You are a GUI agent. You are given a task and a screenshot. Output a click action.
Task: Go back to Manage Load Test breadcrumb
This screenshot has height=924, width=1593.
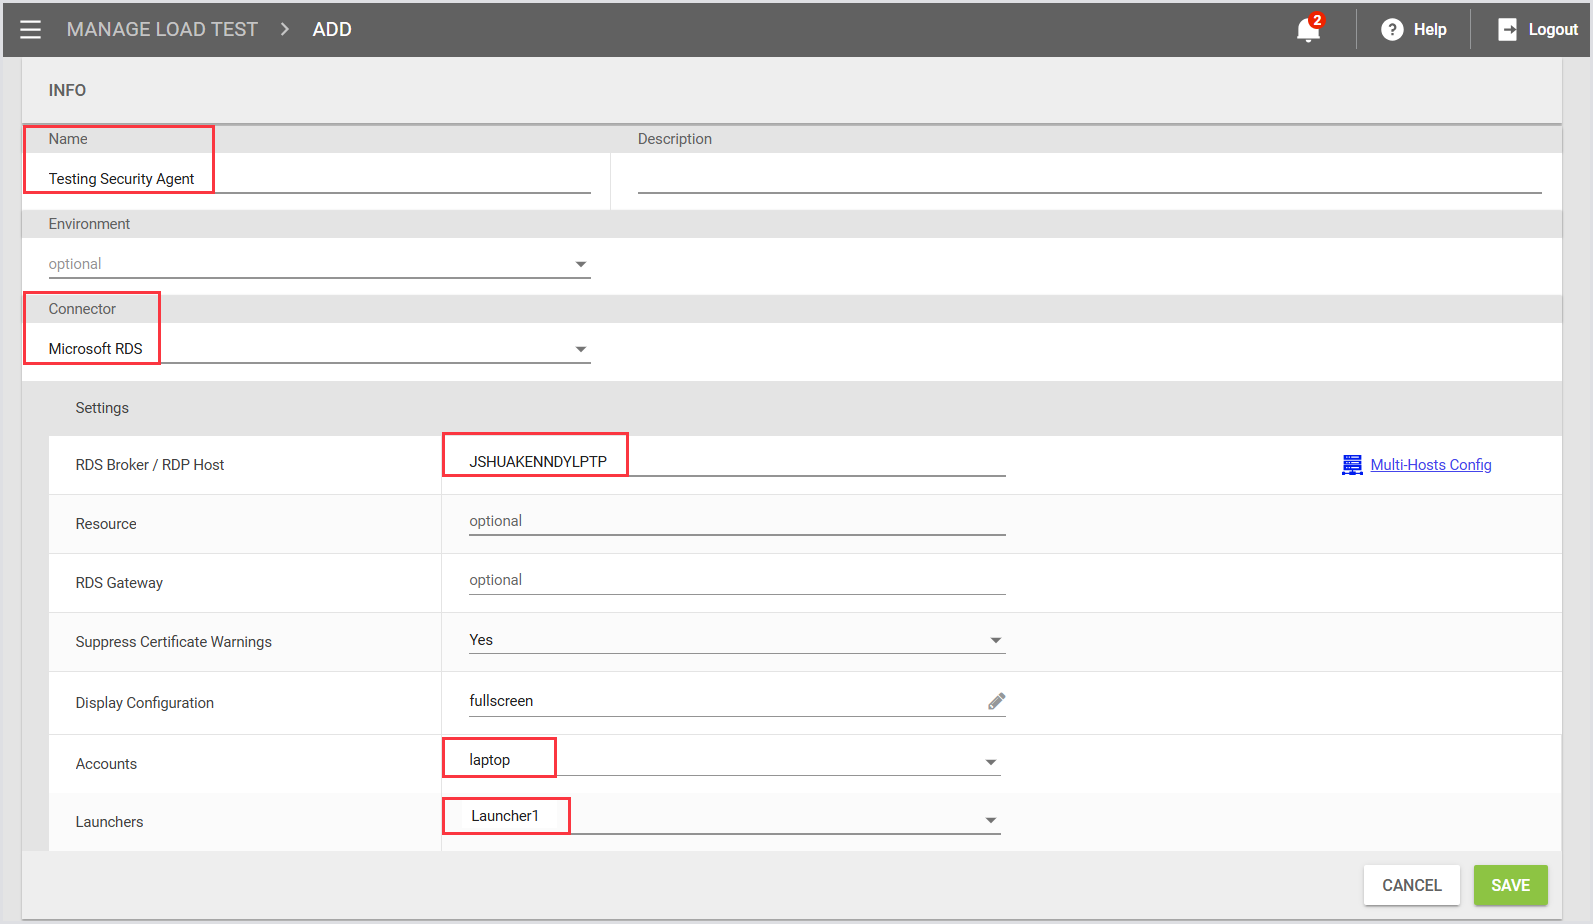coord(162,30)
